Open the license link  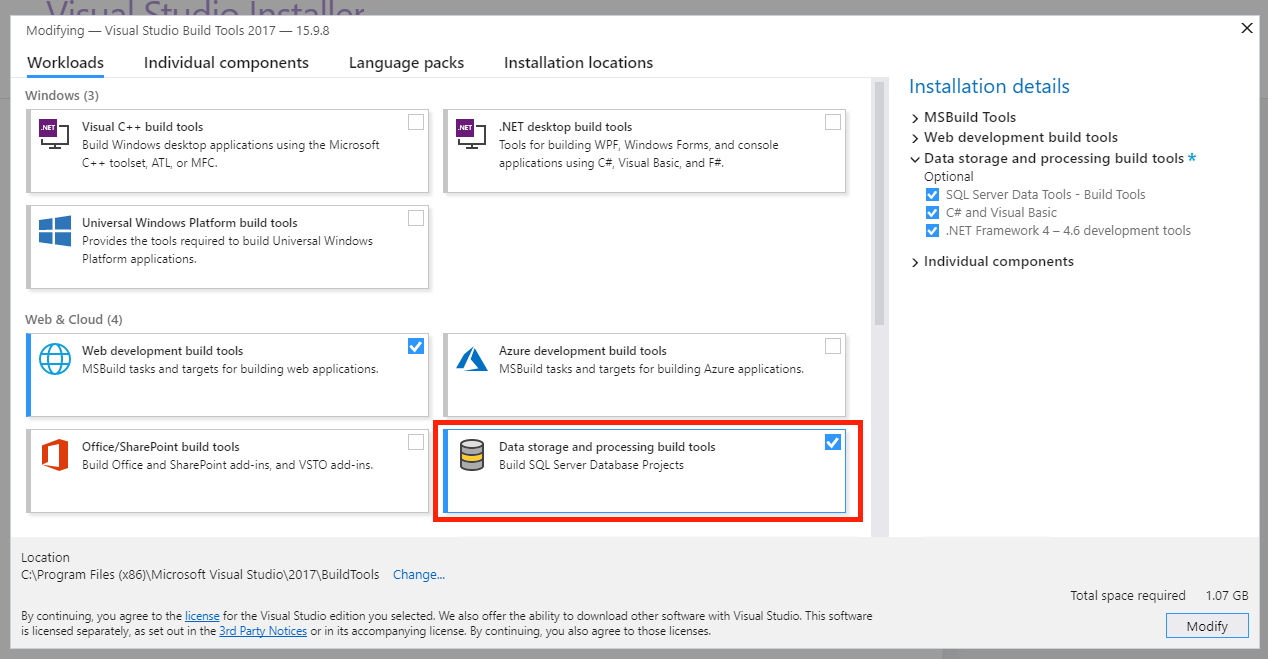(202, 616)
